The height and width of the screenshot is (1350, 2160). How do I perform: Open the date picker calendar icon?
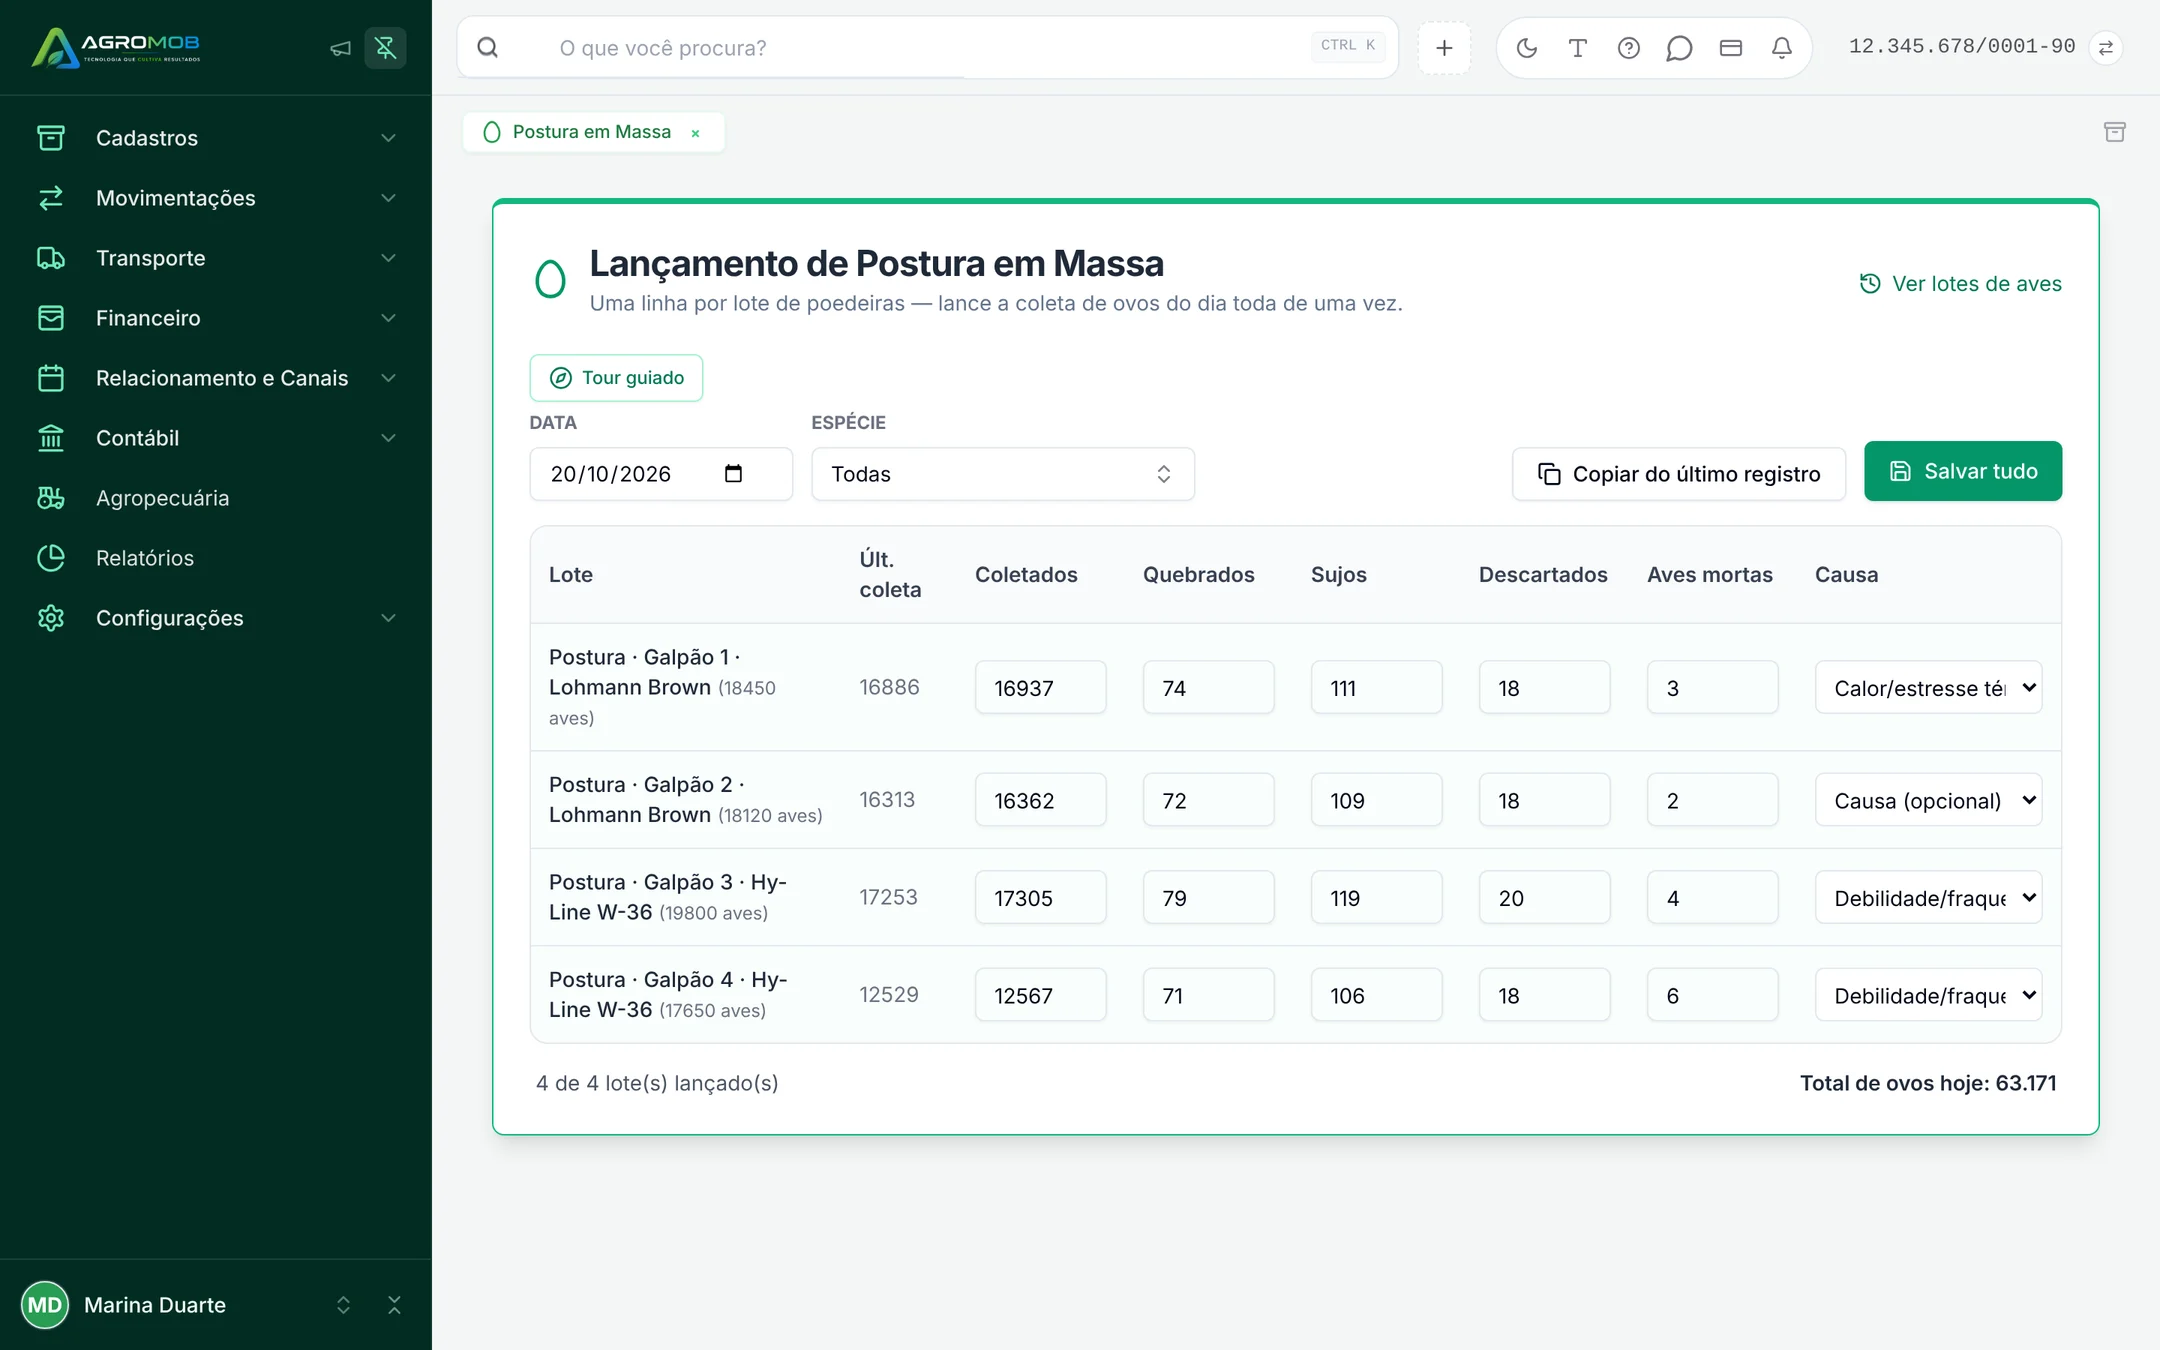[733, 474]
